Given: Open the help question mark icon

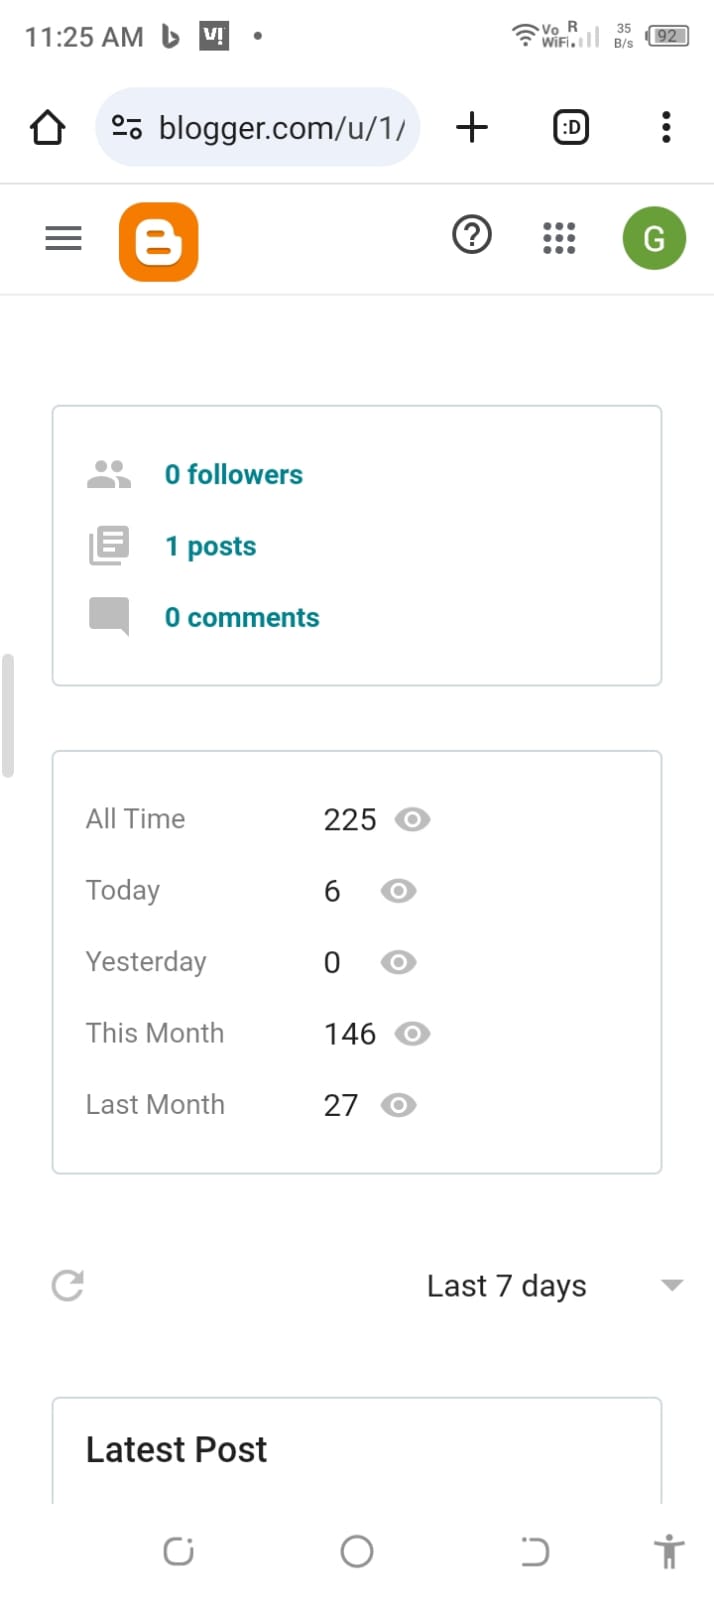Looking at the screenshot, I should tap(472, 236).
